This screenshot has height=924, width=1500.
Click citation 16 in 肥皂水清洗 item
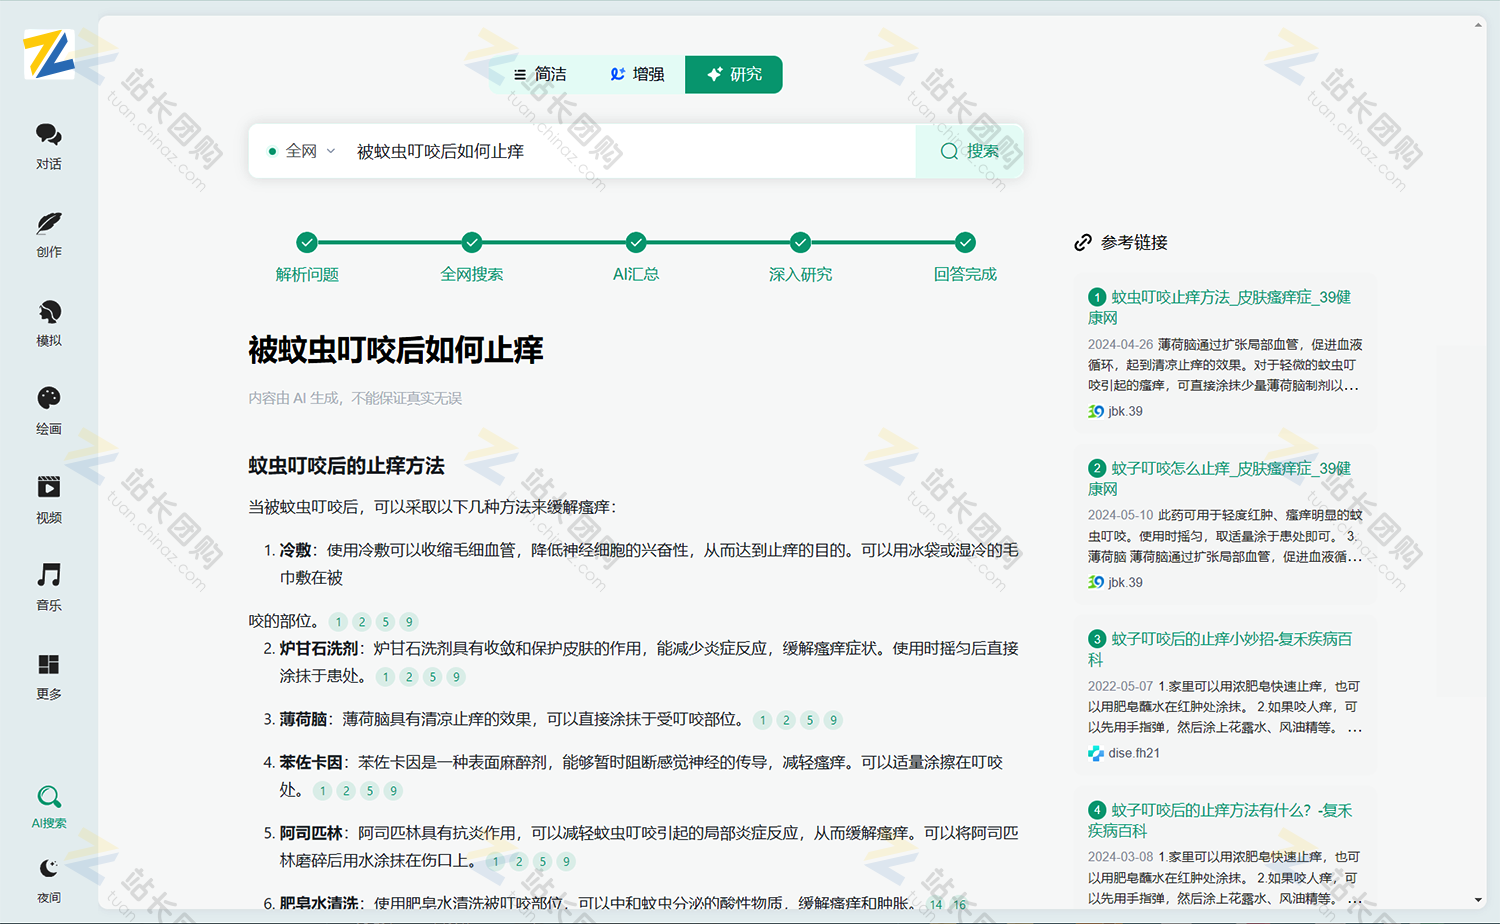coord(960,904)
